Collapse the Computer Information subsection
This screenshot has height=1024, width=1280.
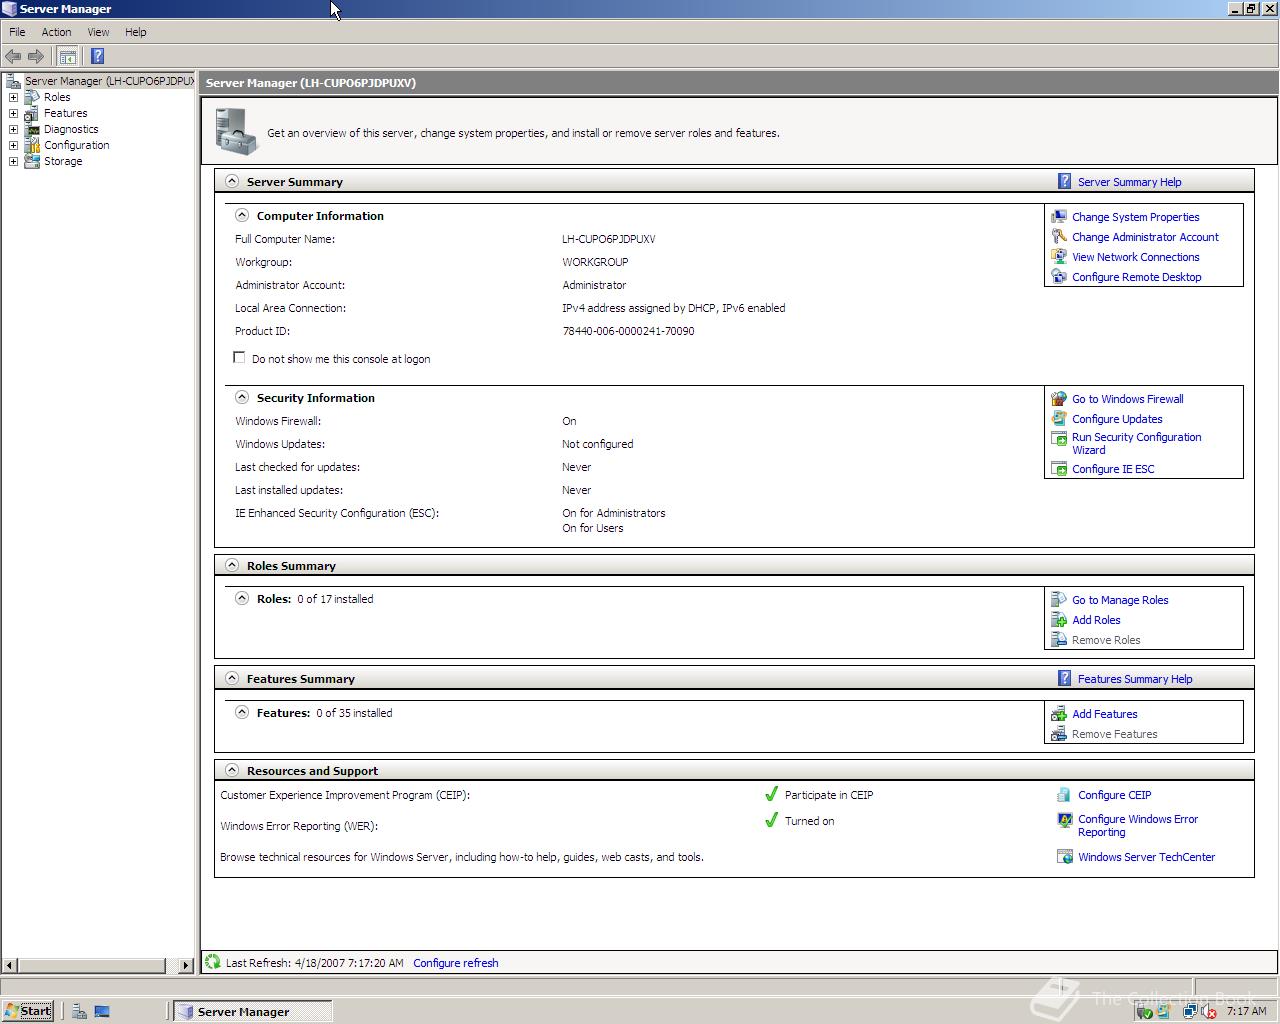(x=241, y=215)
